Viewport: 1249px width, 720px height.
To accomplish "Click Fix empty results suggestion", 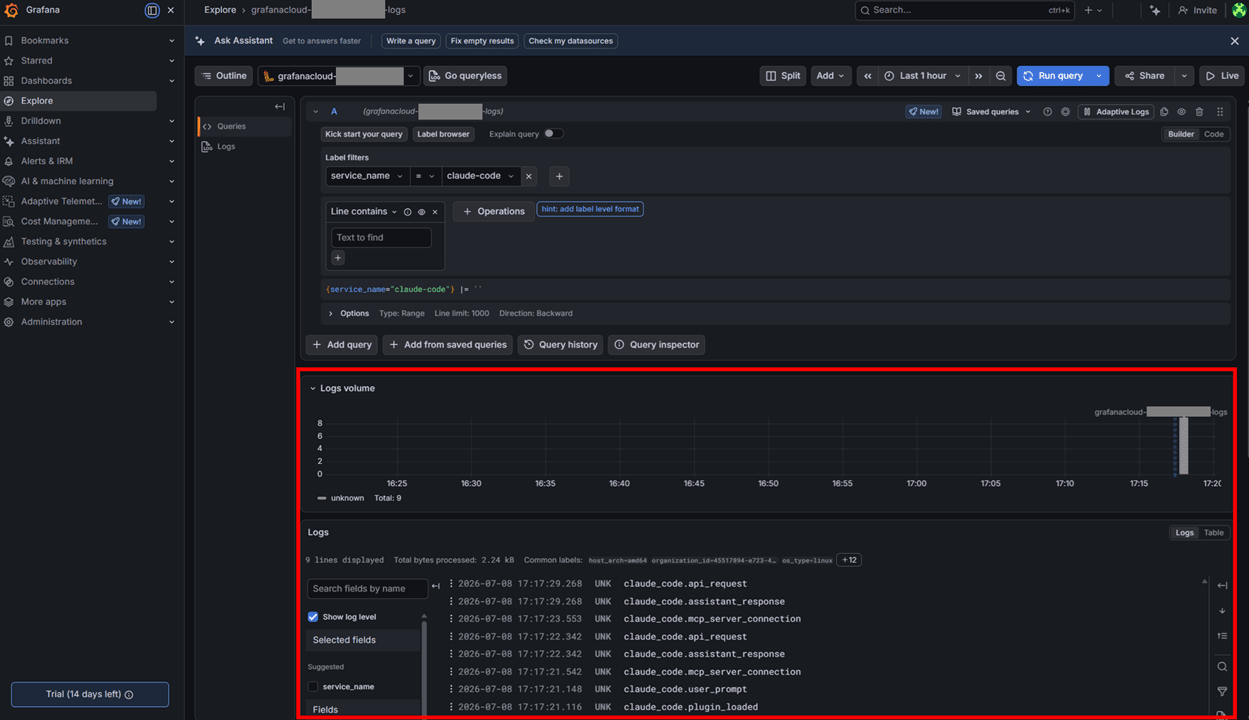I will click(482, 41).
